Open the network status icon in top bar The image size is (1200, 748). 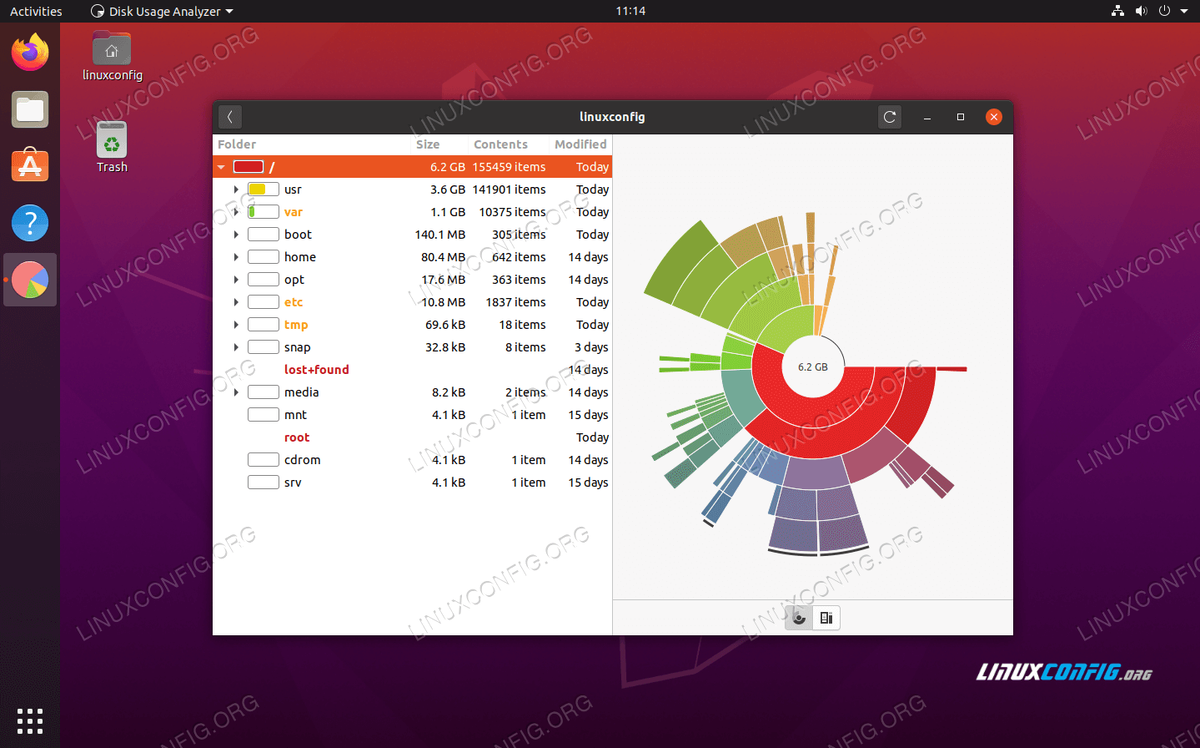coord(1118,11)
